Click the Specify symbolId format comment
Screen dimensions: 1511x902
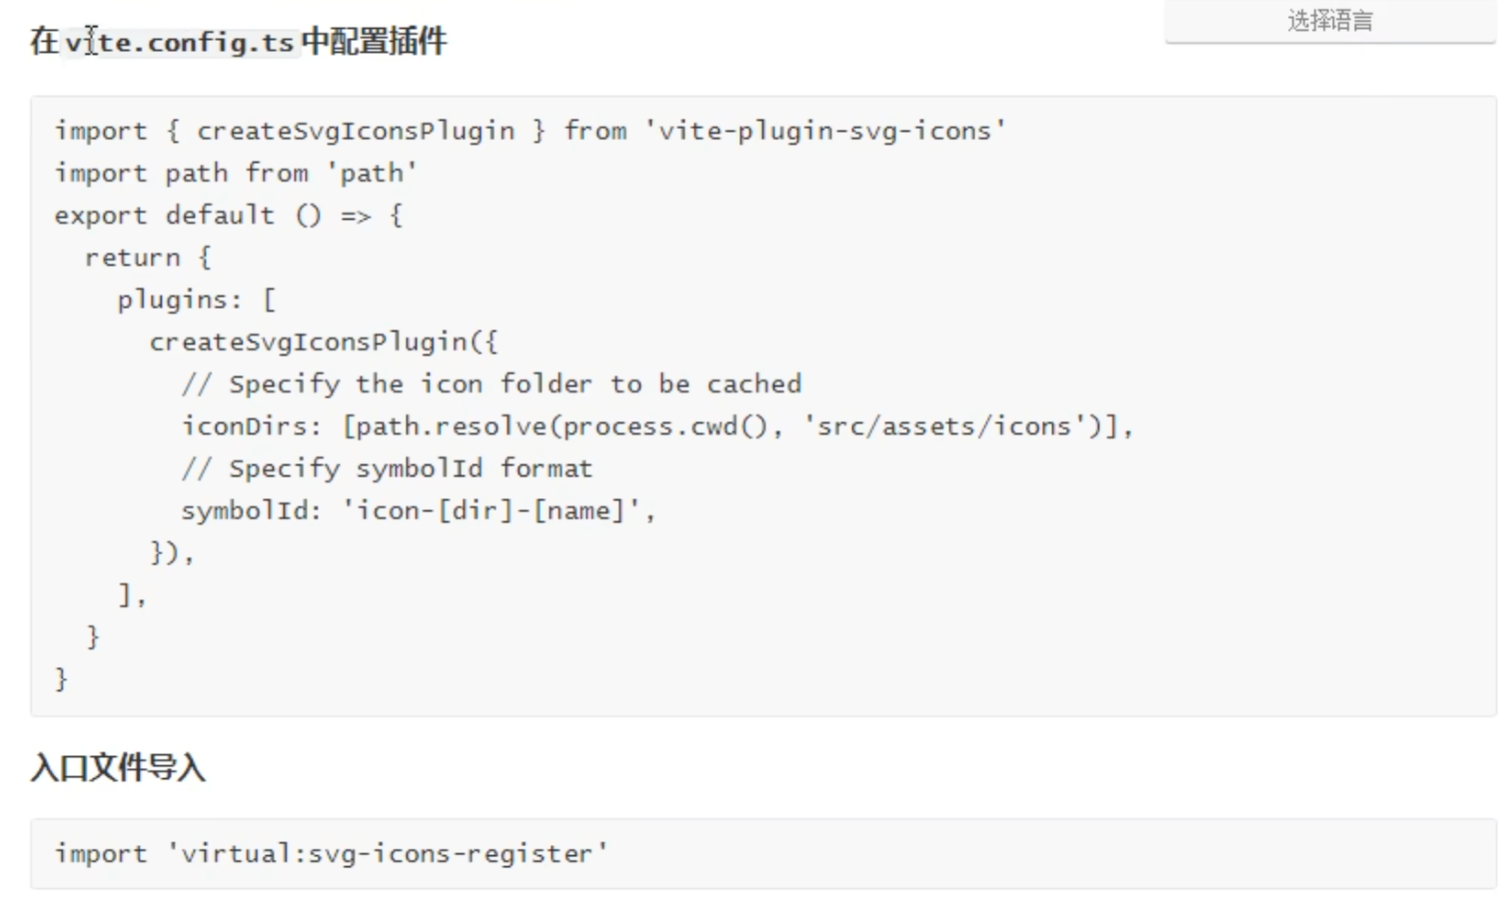tap(387, 469)
